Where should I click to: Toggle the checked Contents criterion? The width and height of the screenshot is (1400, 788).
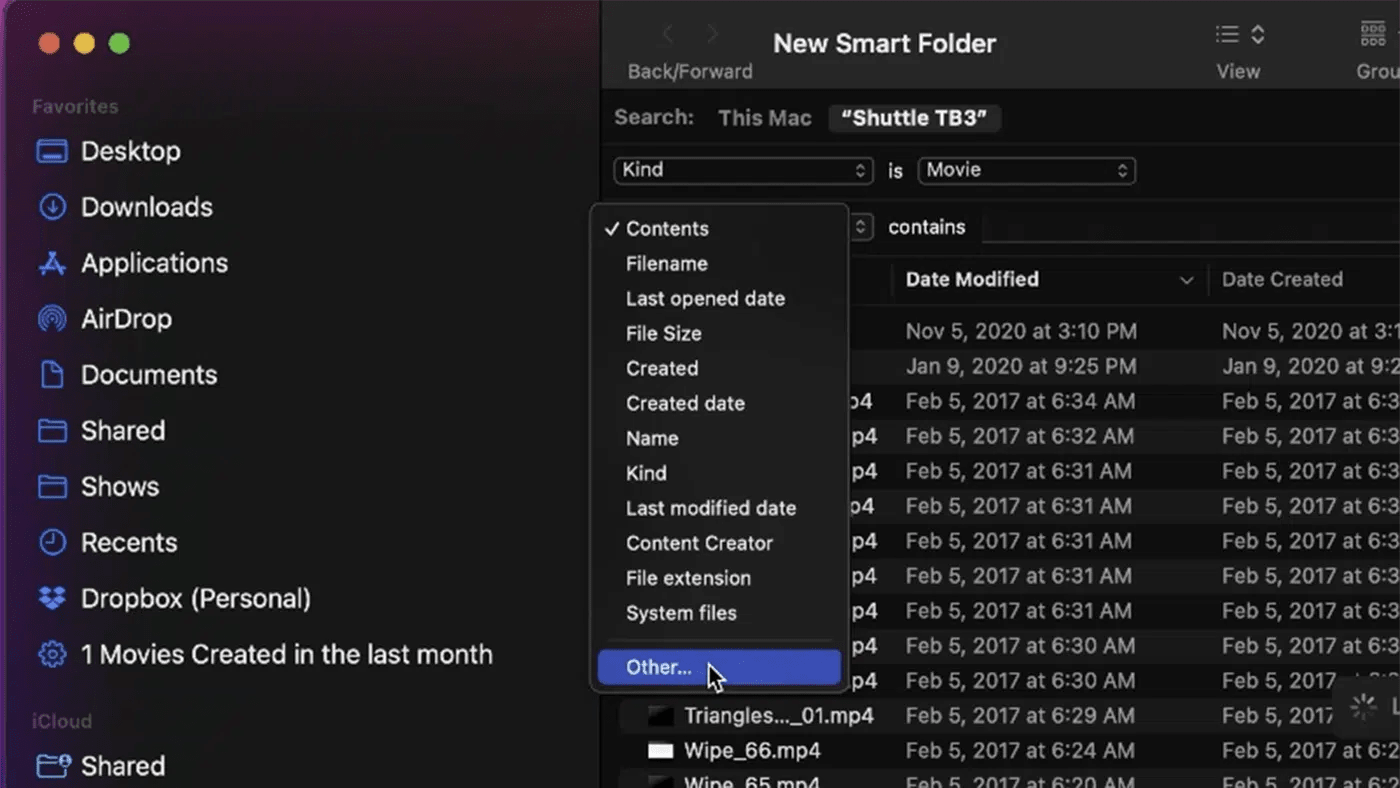(666, 228)
